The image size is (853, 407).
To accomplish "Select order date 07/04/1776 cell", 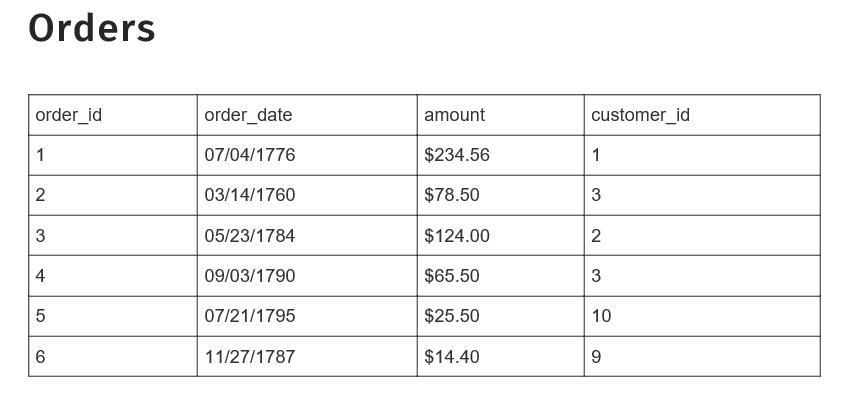I will 250,155.
